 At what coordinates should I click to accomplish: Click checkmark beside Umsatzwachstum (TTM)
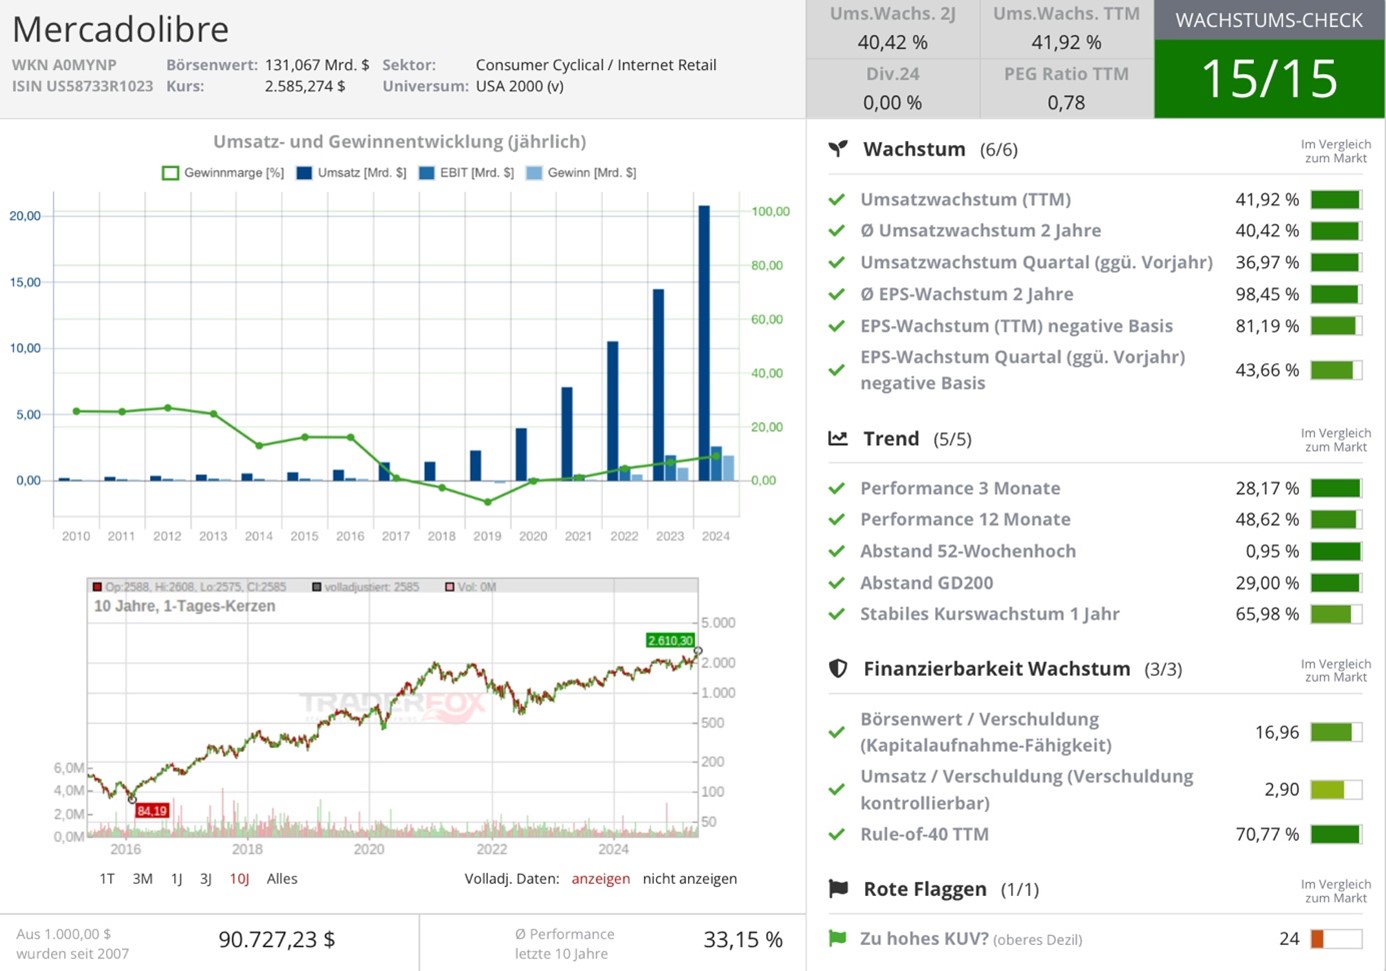tap(837, 199)
